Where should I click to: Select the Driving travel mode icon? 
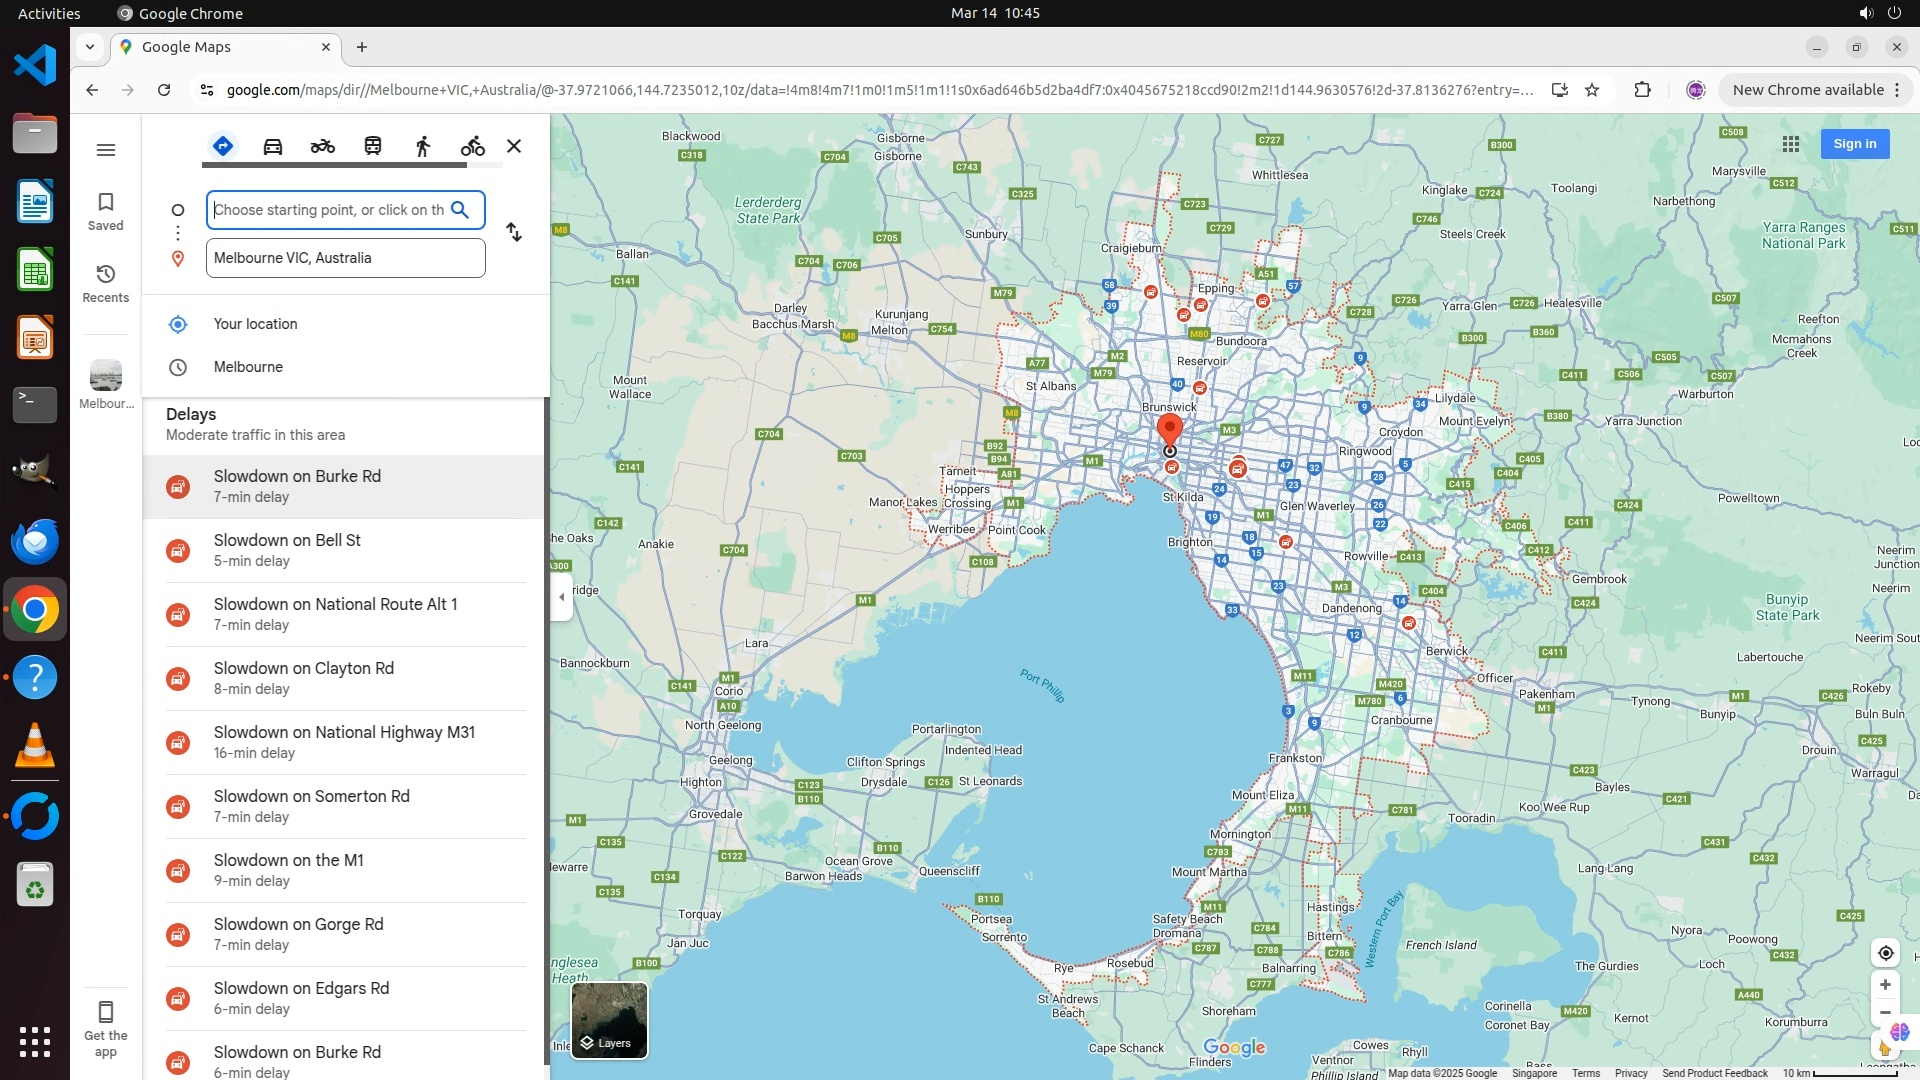[273, 146]
